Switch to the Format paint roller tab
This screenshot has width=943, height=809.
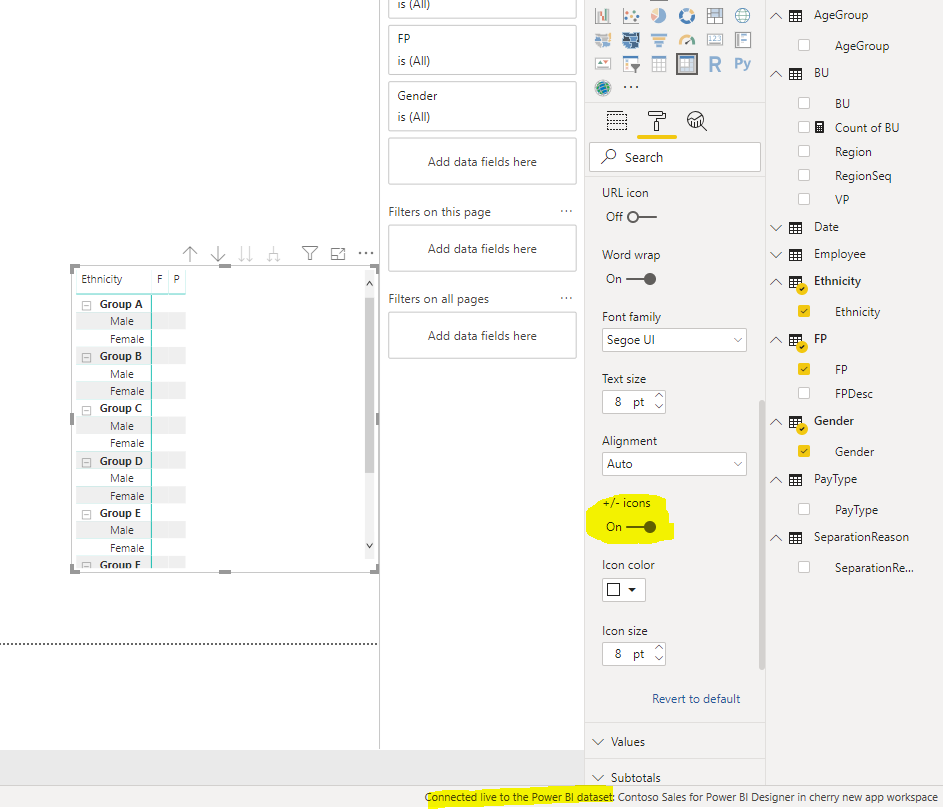pos(657,121)
